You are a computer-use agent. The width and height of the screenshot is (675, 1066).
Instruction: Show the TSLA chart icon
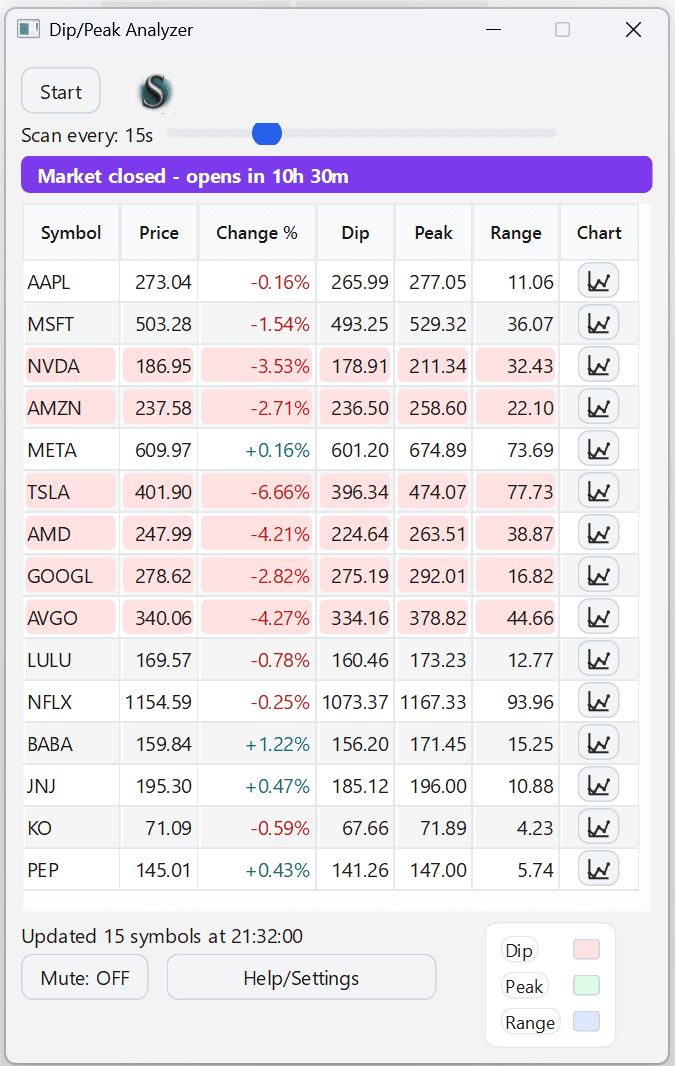pyautogui.click(x=598, y=492)
